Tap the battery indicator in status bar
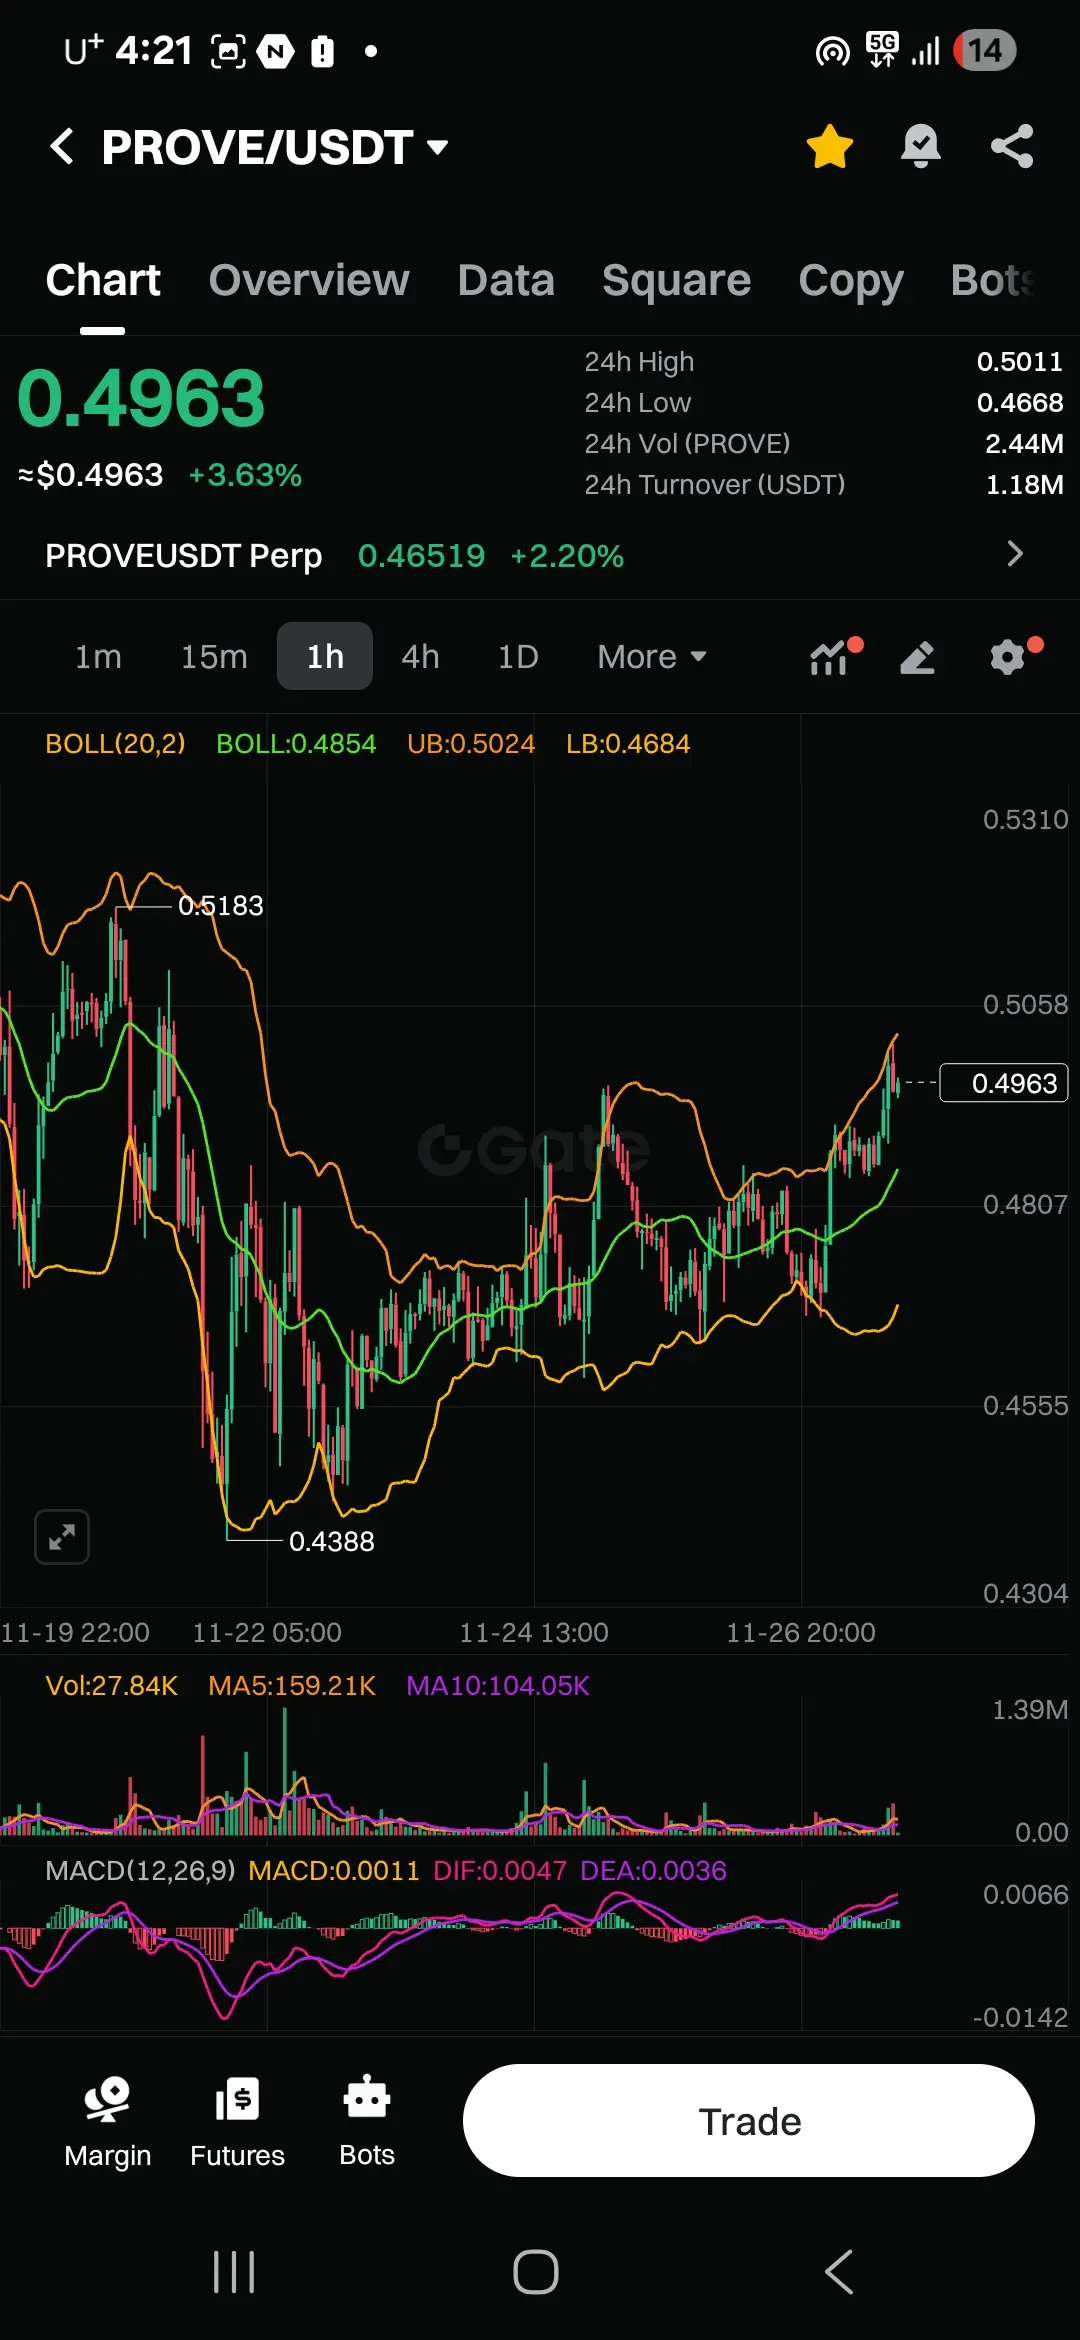 [x=985, y=50]
